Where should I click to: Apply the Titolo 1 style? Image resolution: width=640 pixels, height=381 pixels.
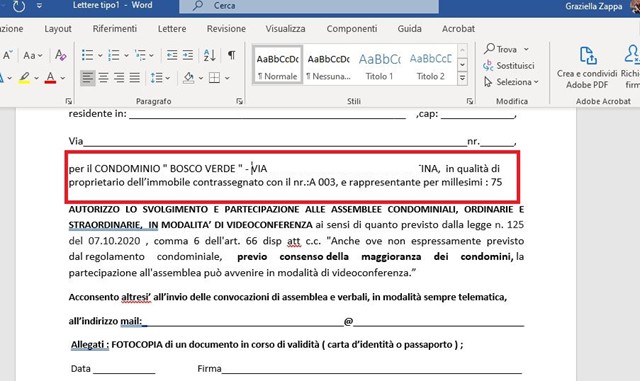point(379,65)
